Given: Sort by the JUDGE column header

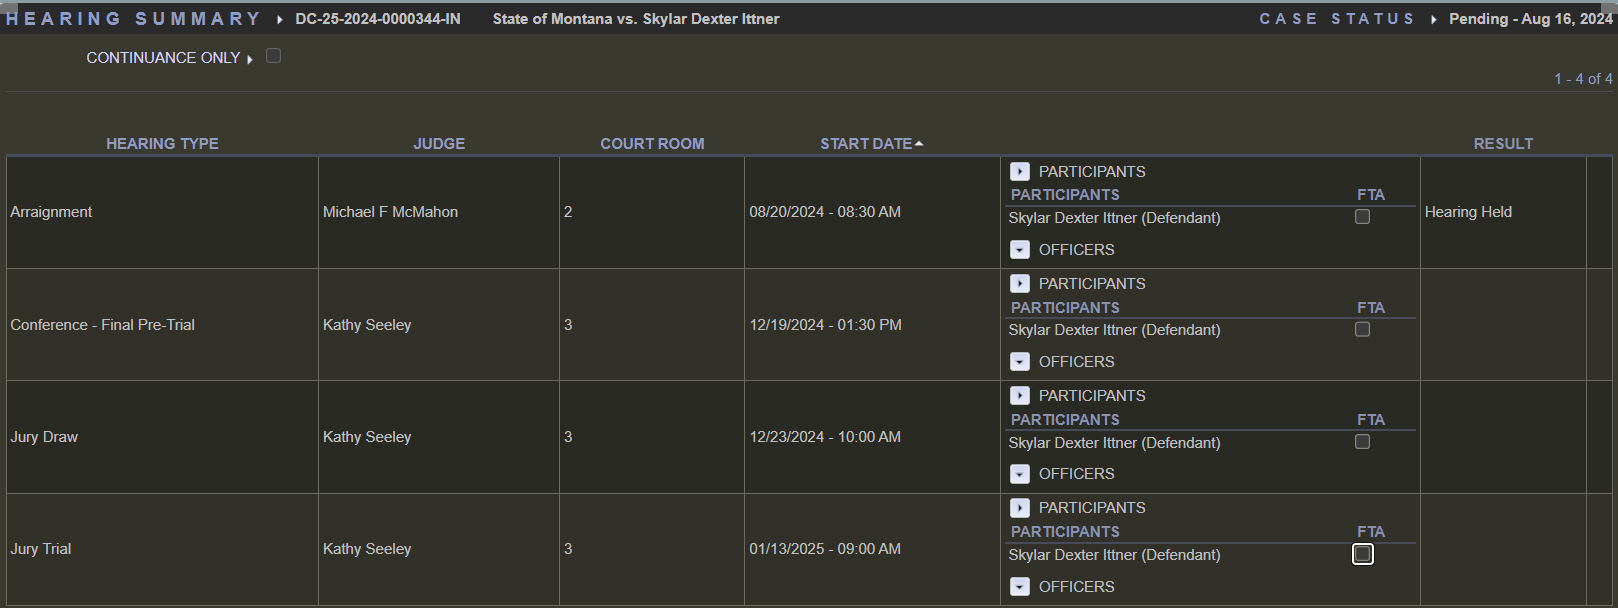Looking at the screenshot, I should (x=439, y=143).
